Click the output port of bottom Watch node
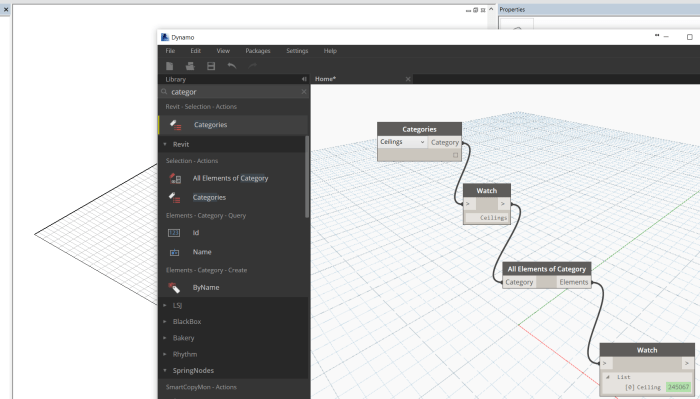Screen dimensions: 700x399 (688, 363)
